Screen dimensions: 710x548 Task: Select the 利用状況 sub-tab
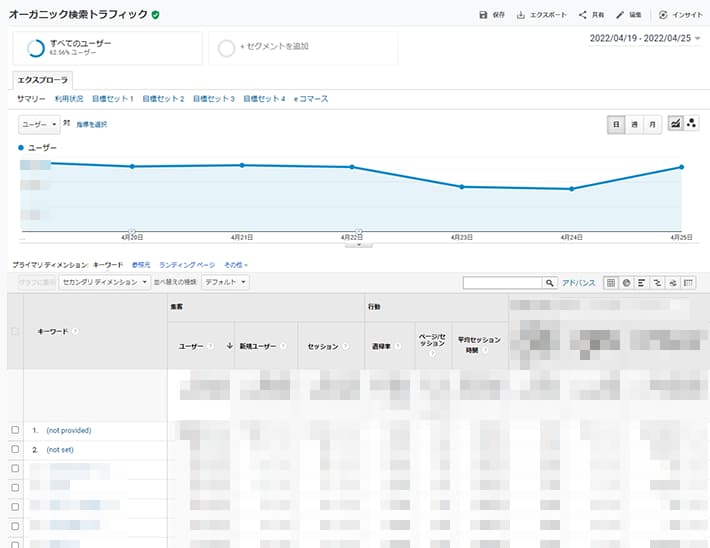(69, 99)
